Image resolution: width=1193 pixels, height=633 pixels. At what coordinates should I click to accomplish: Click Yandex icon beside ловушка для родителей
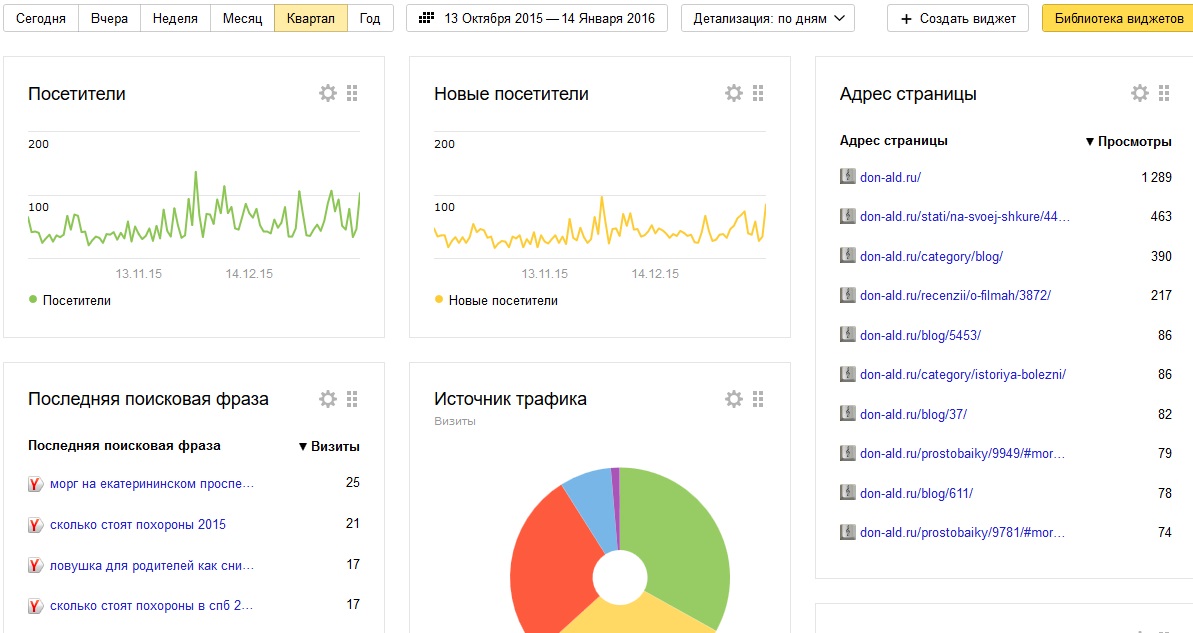(x=36, y=565)
